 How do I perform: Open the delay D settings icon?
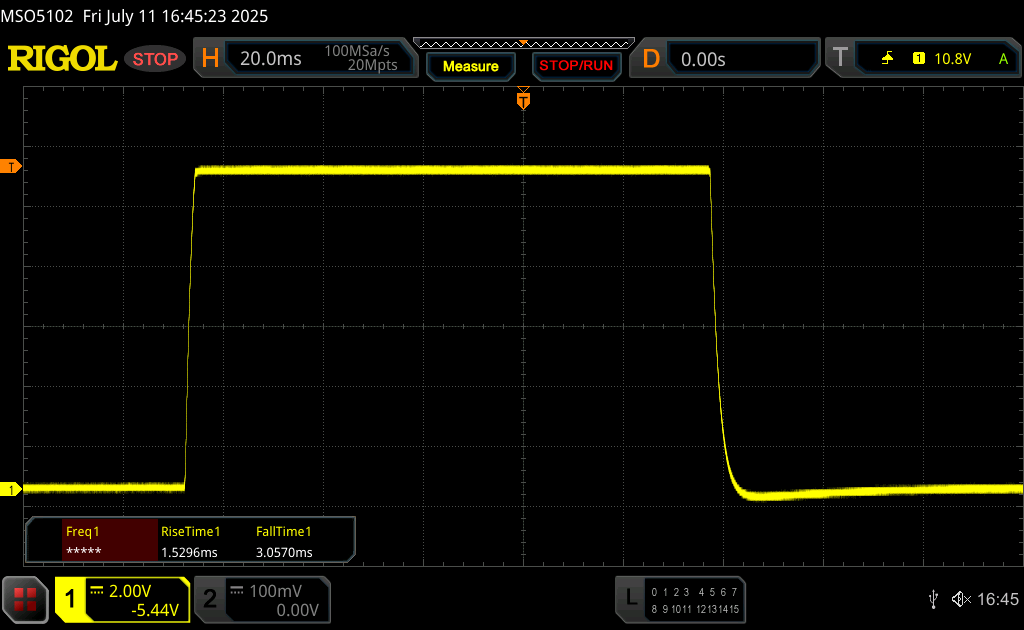pos(650,59)
